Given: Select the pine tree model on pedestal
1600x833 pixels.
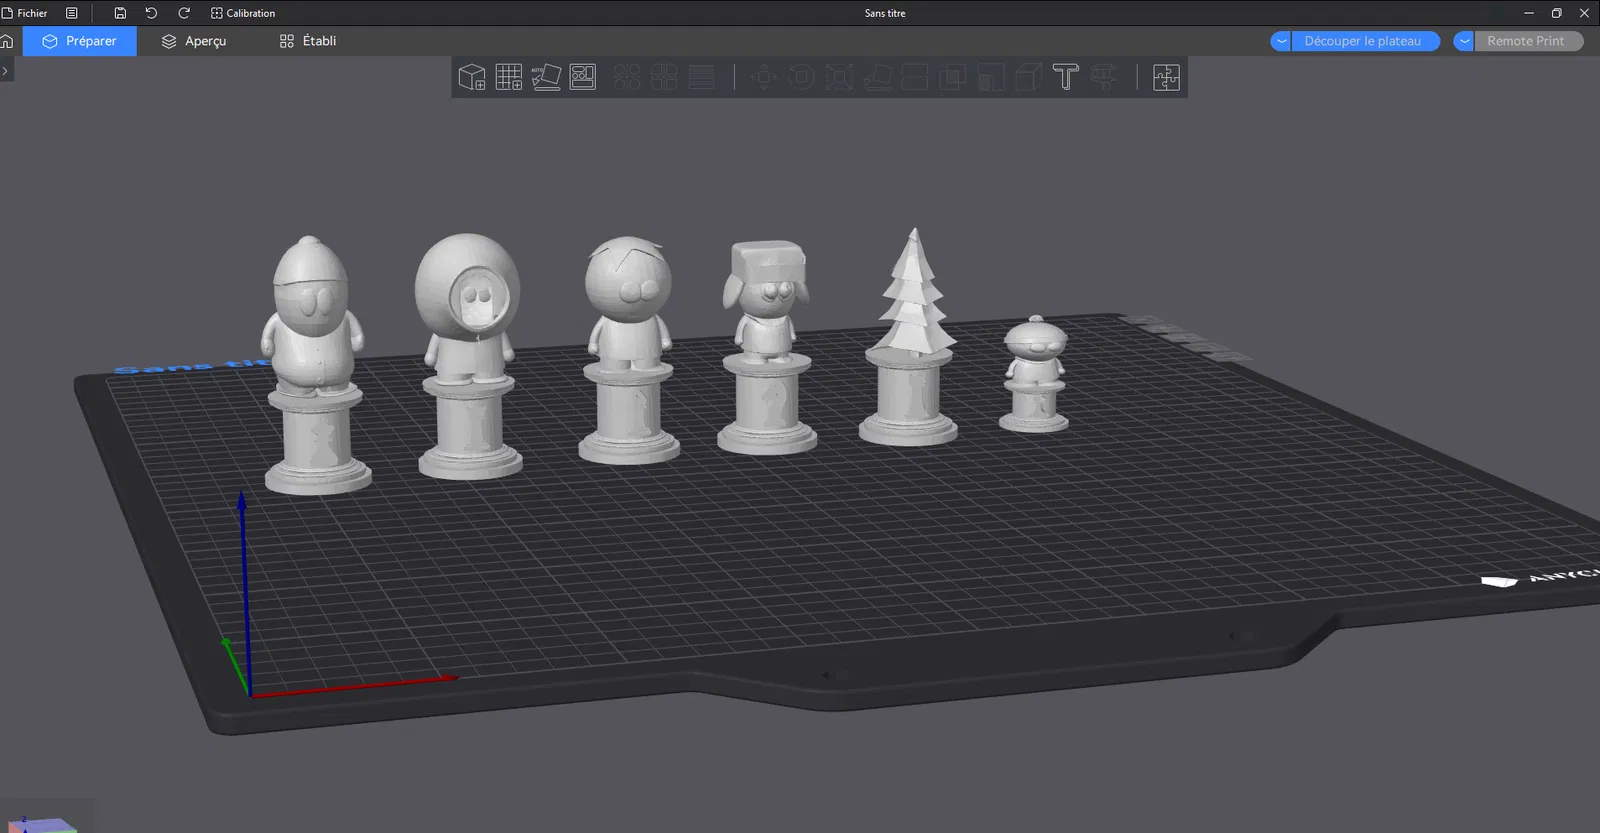Looking at the screenshot, I should click(x=910, y=335).
